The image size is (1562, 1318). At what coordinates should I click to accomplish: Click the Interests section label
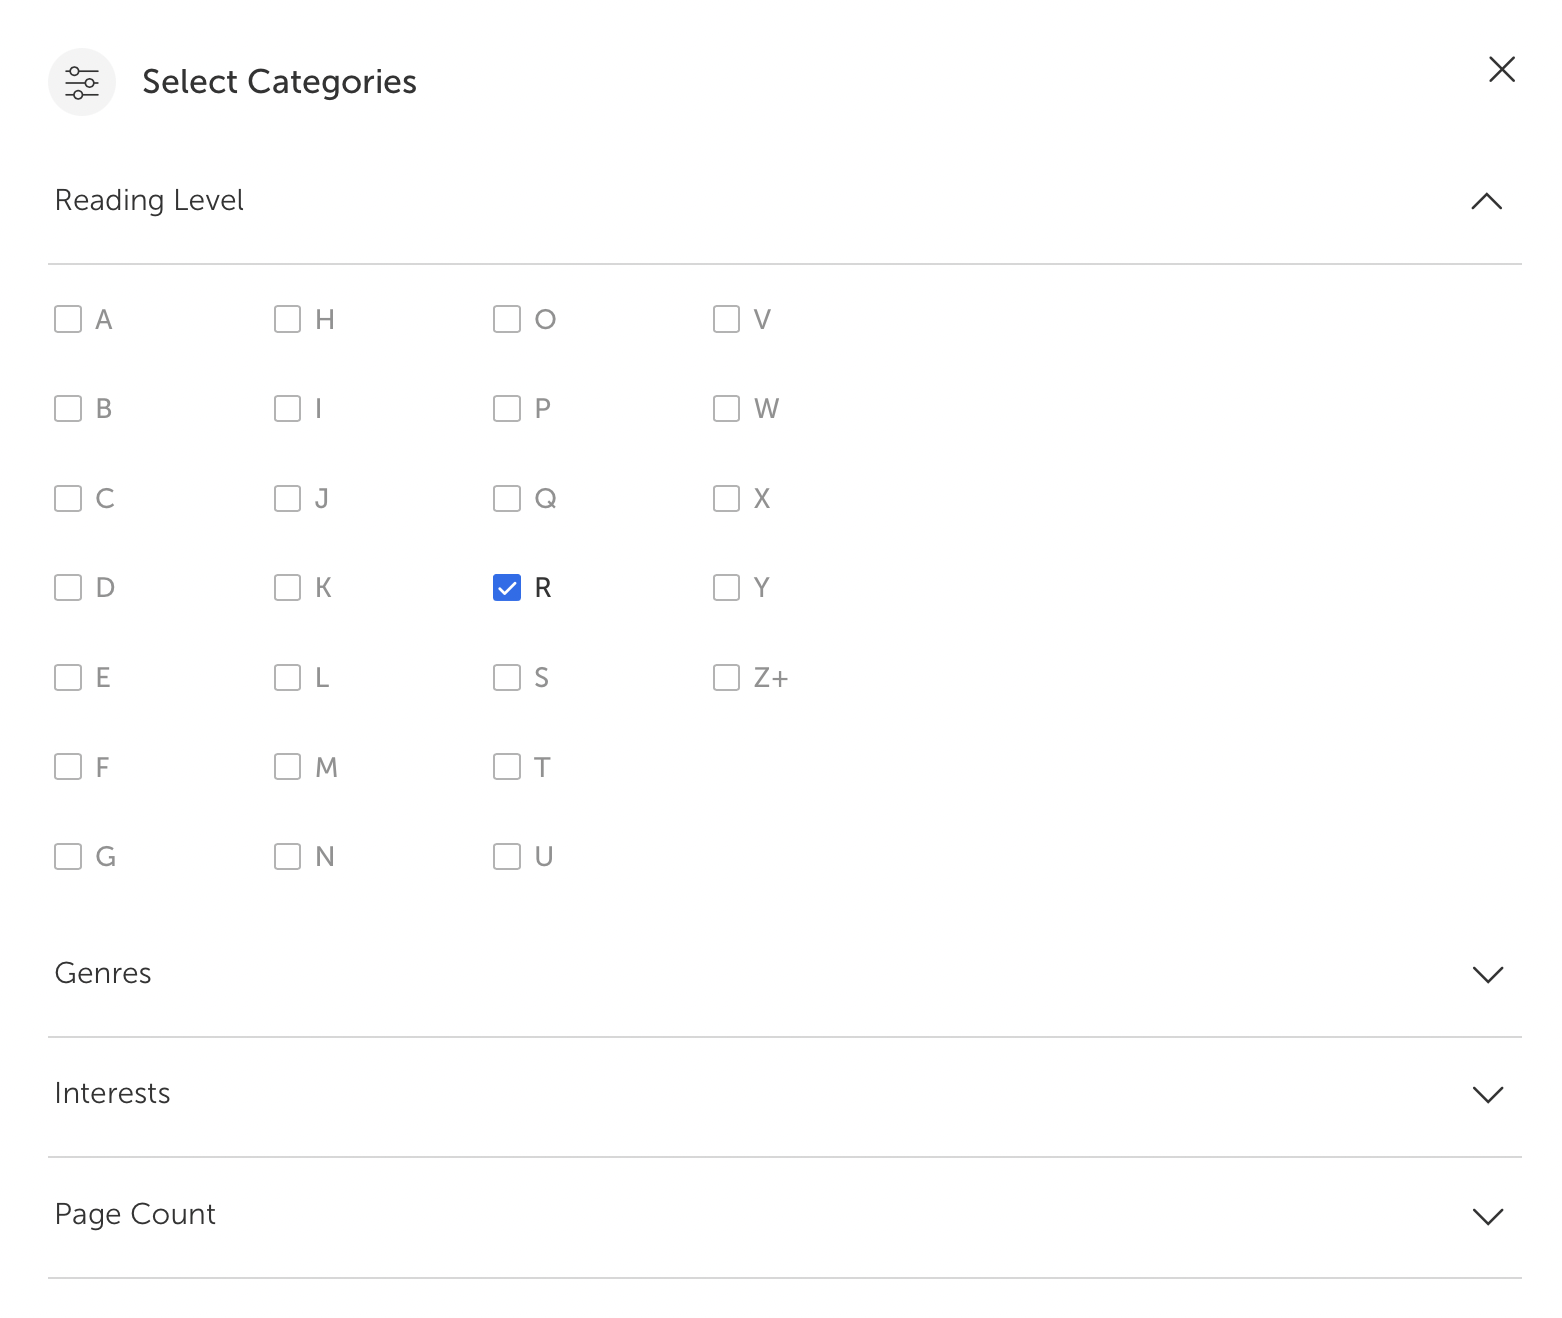(x=112, y=1093)
